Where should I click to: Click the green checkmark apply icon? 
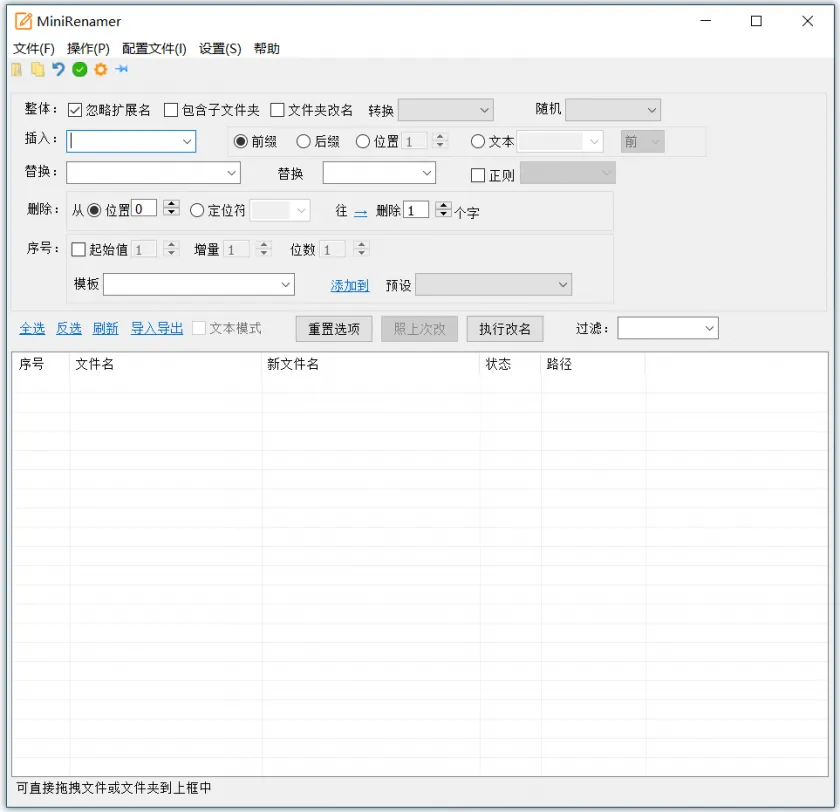coord(80,70)
